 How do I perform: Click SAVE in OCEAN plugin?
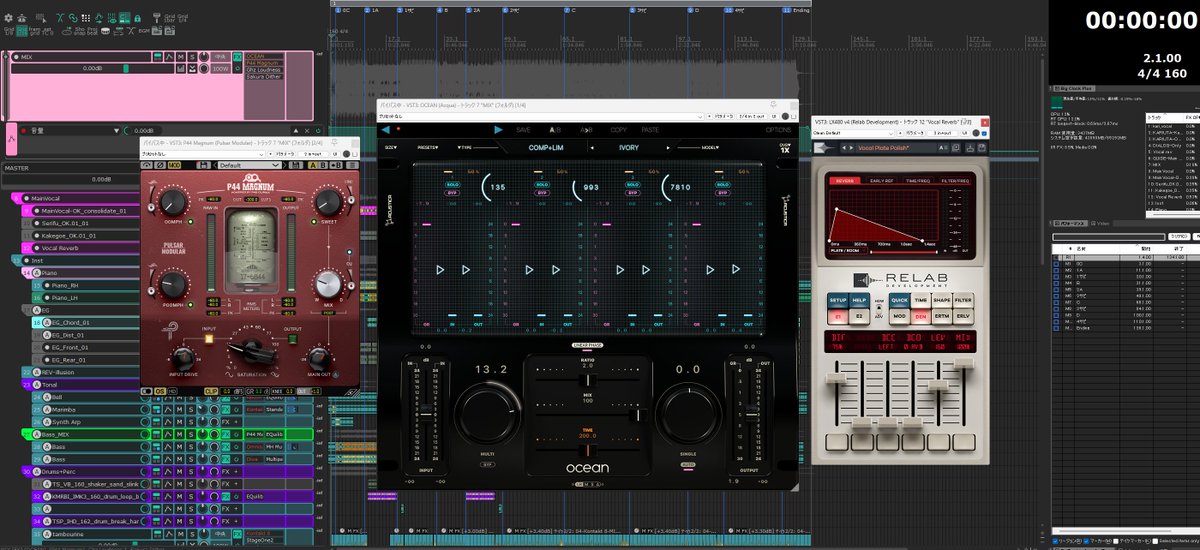[523, 130]
